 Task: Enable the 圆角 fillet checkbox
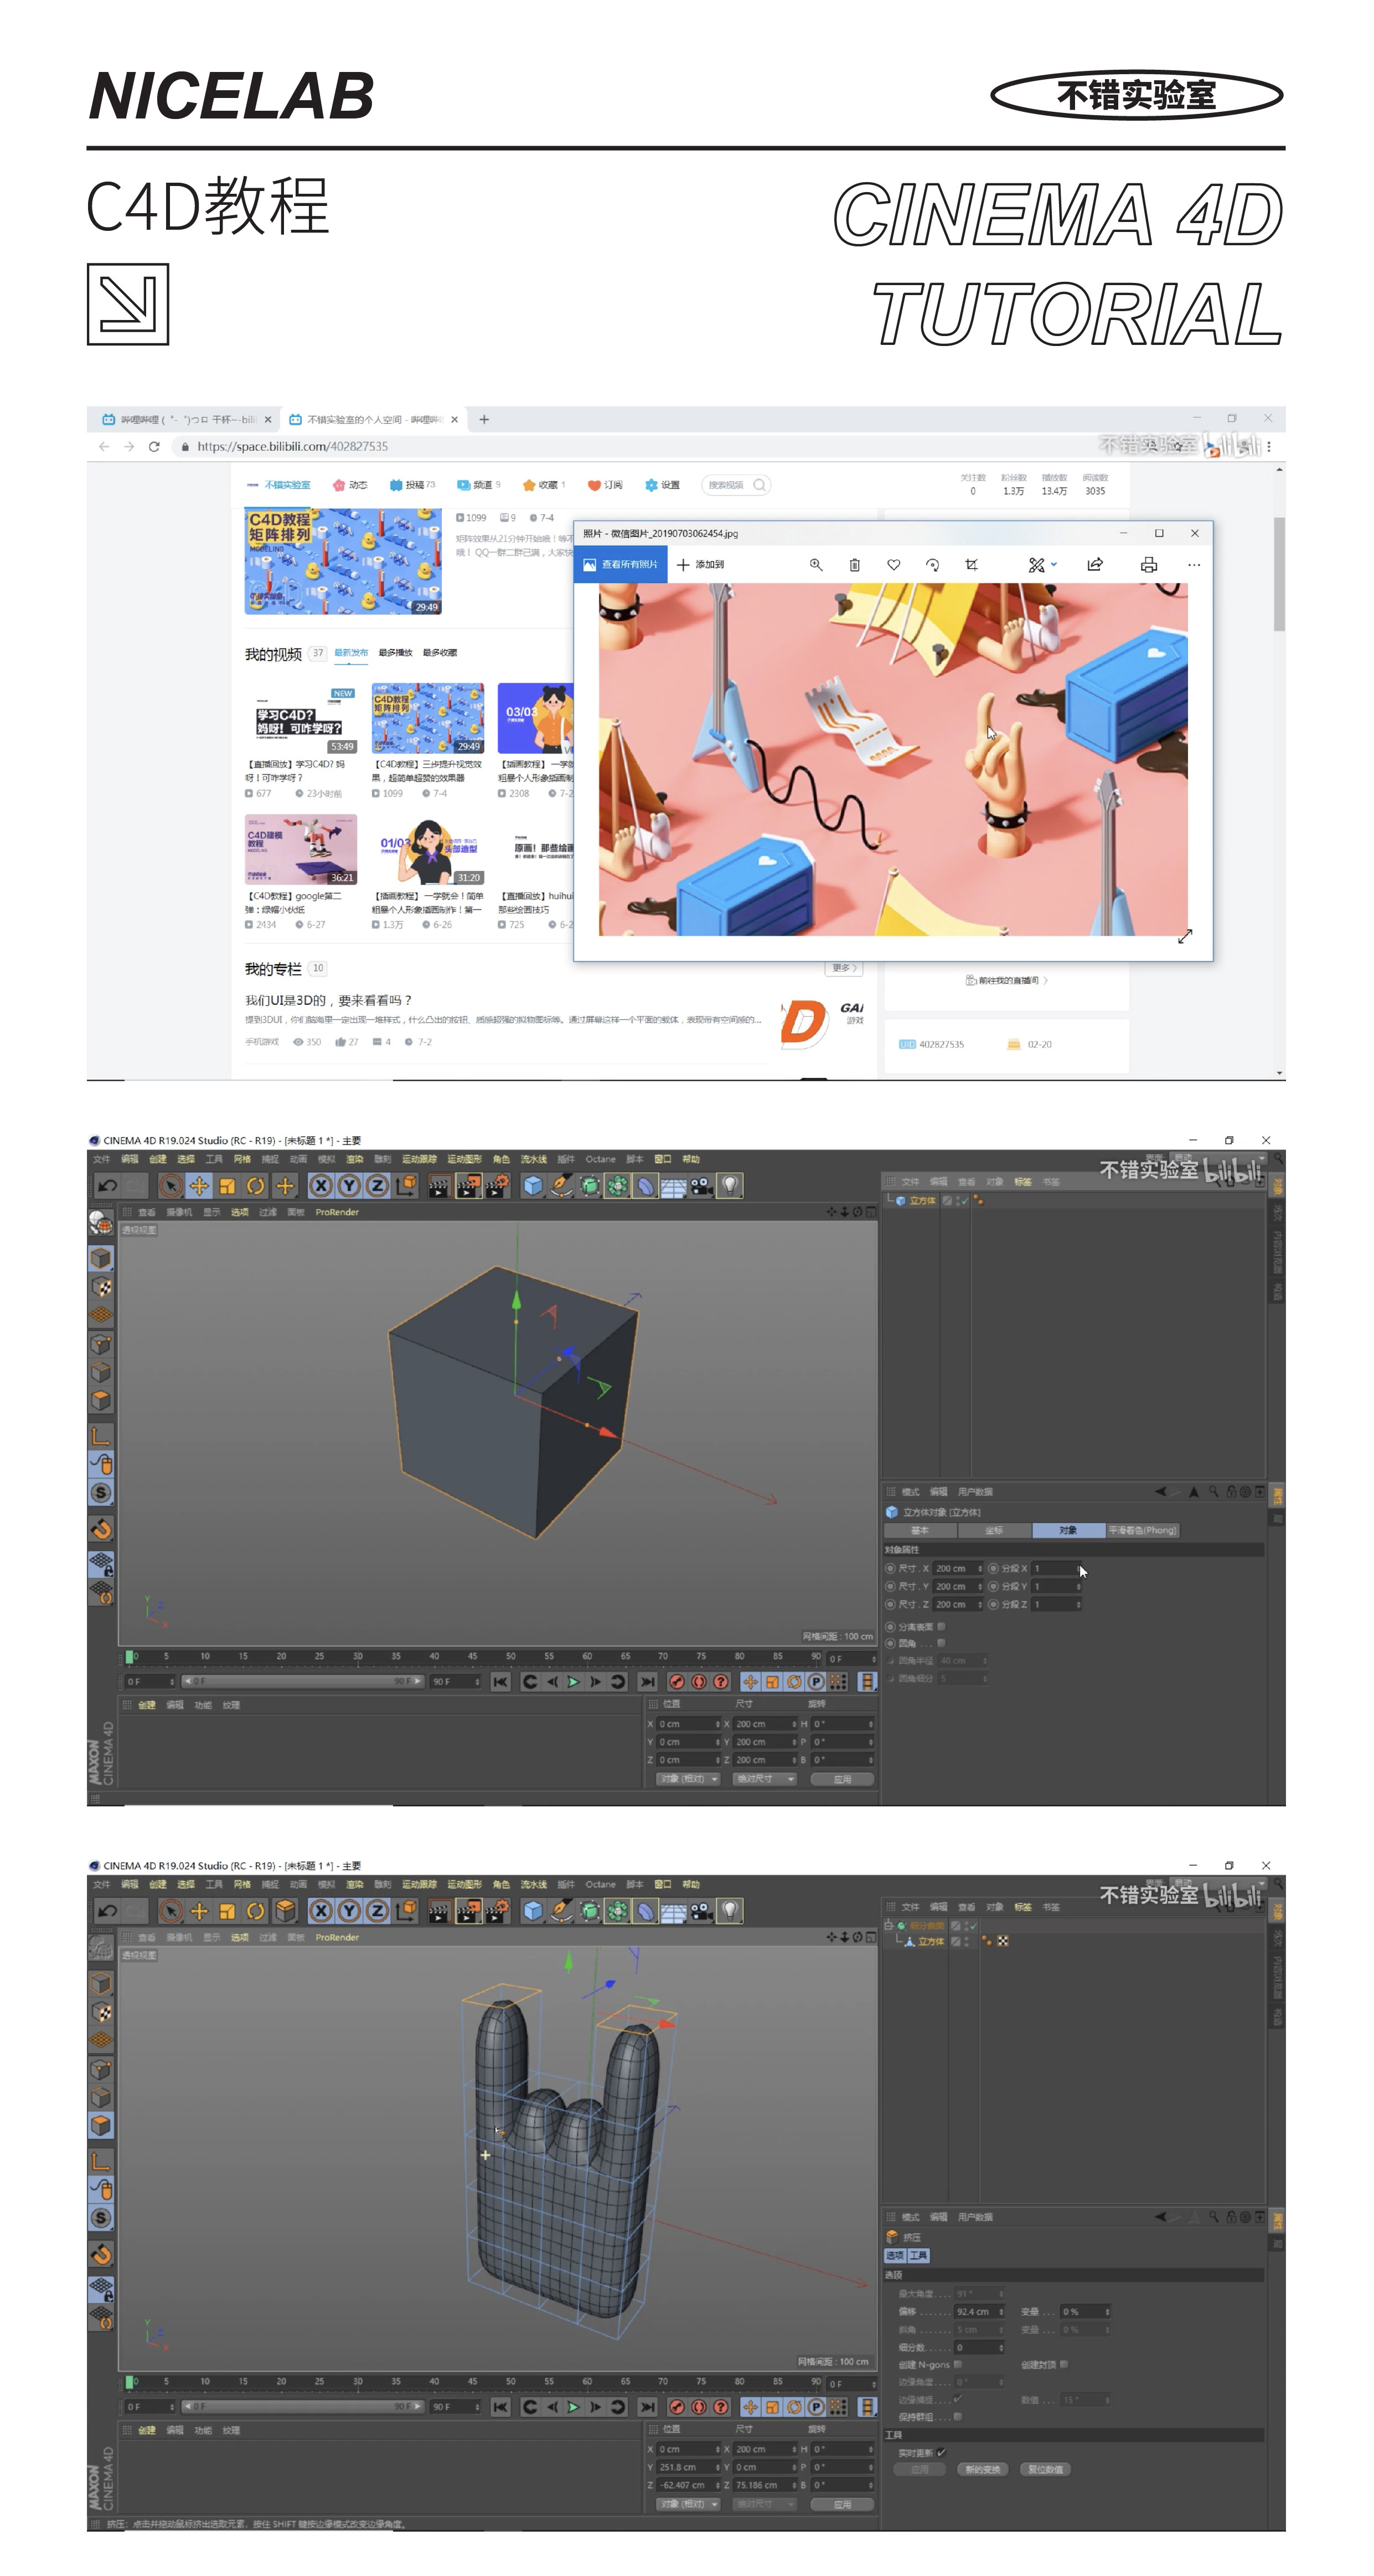click(941, 1643)
